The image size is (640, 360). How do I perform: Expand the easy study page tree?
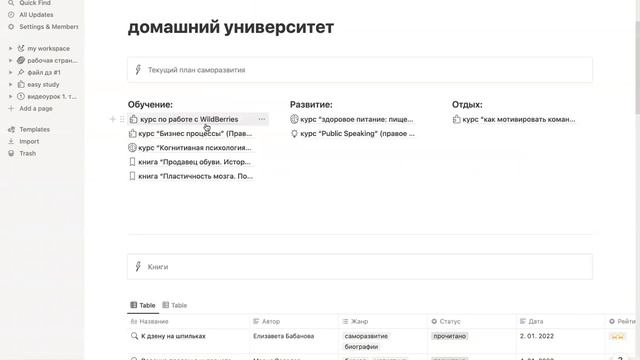tap(11, 84)
